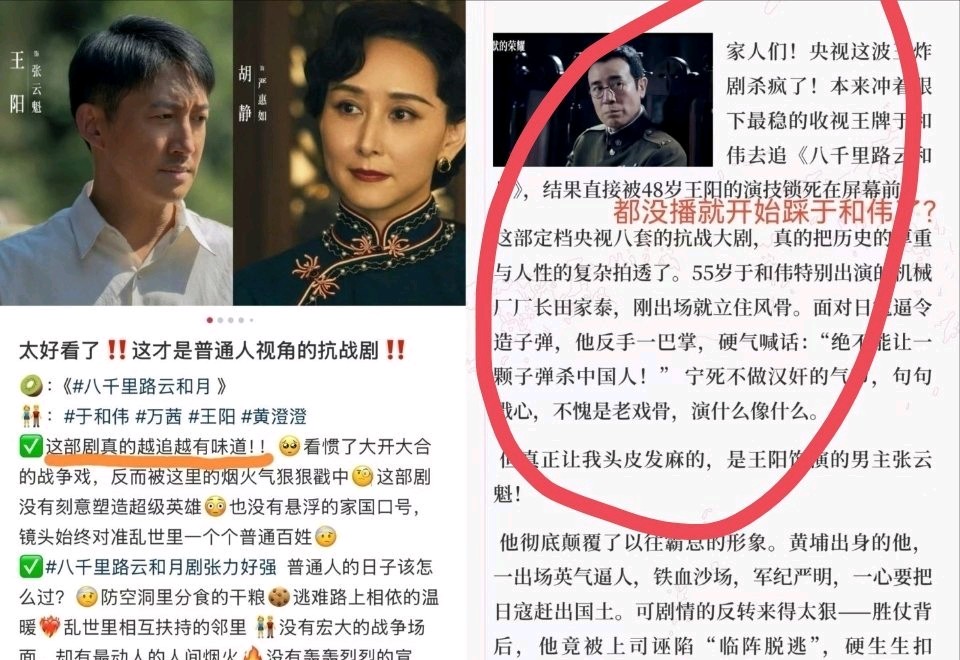This screenshot has width=960, height=660.
Task: Open the 王阳 character poster image
Action: tap(116, 152)
